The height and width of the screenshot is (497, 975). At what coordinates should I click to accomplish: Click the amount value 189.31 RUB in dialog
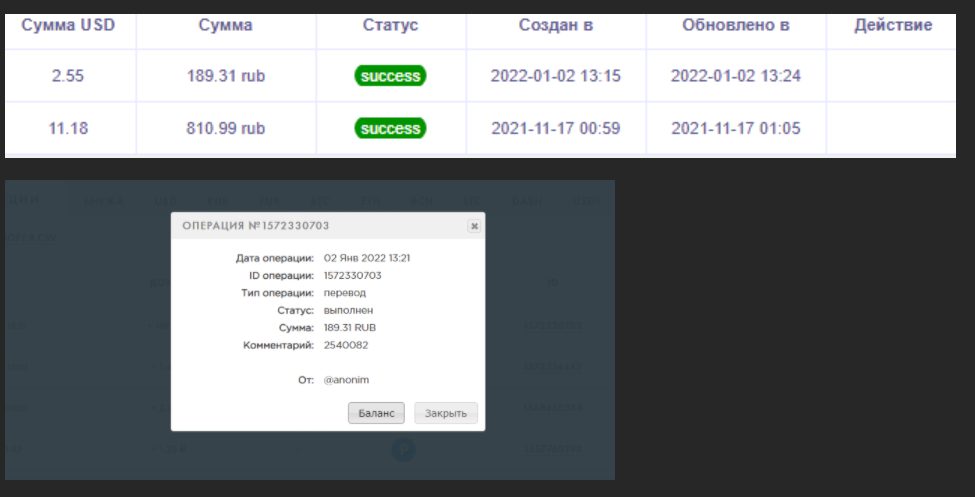(349, 328)
